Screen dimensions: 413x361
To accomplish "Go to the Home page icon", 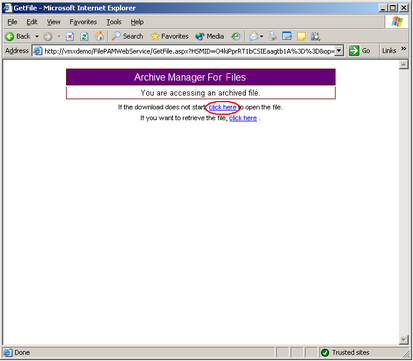I will [x=99, y=36].
